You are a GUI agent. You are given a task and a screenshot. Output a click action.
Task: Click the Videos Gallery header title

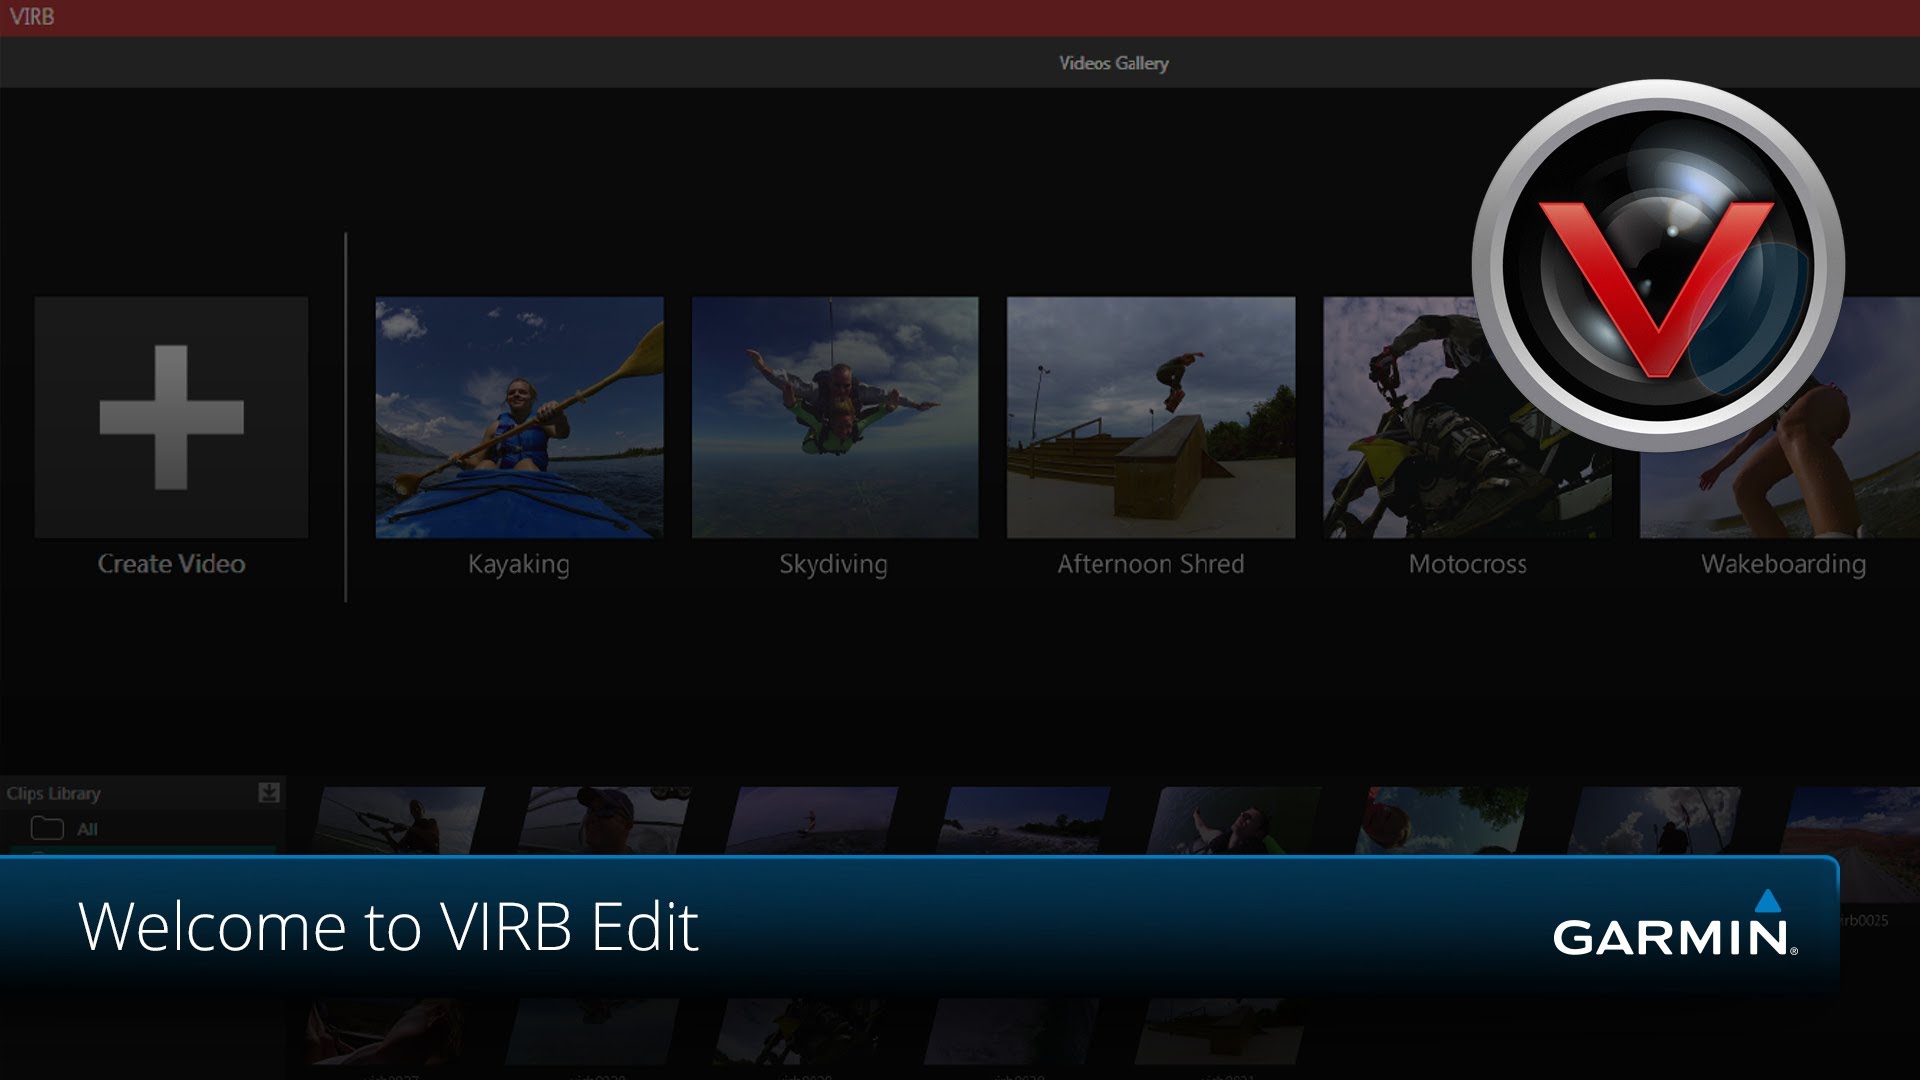(1113, 63)
